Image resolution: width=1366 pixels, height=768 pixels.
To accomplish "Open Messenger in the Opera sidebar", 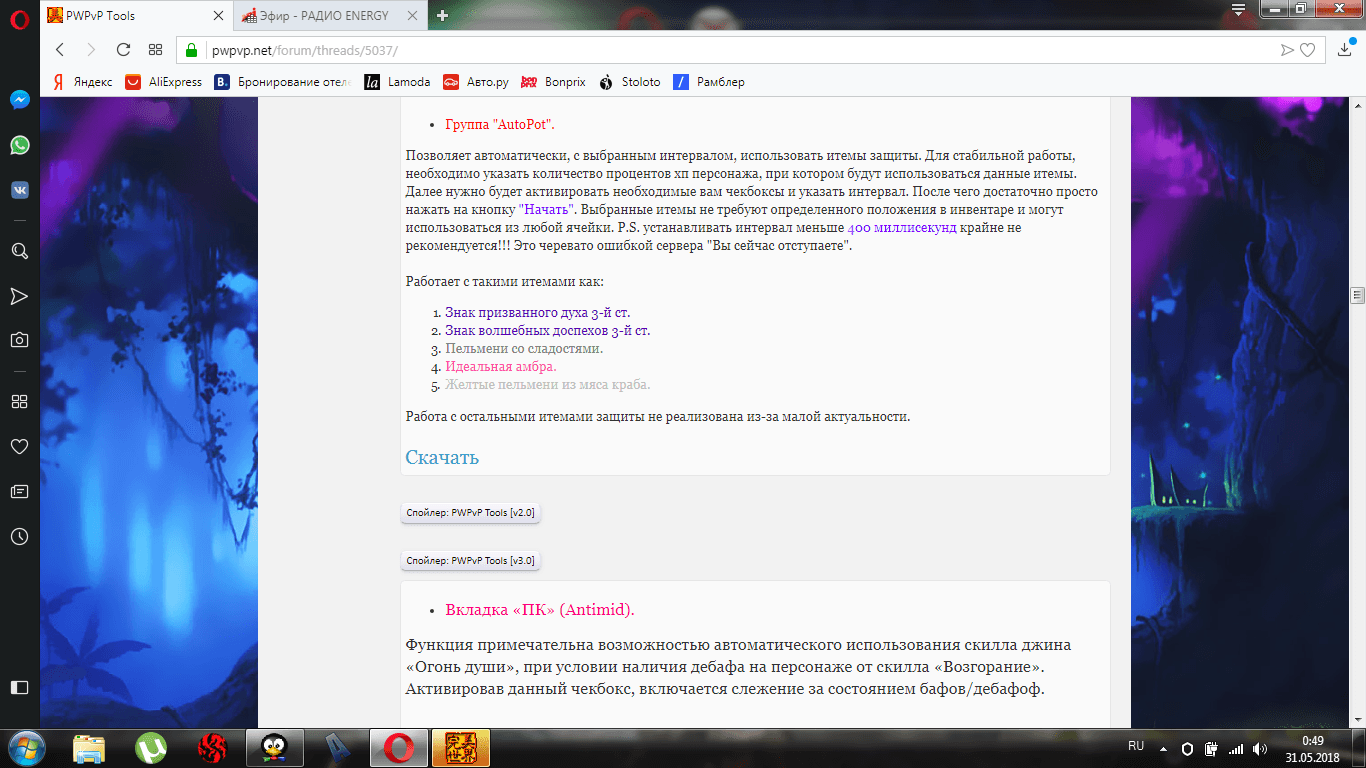I will click(x=19, y=100).
